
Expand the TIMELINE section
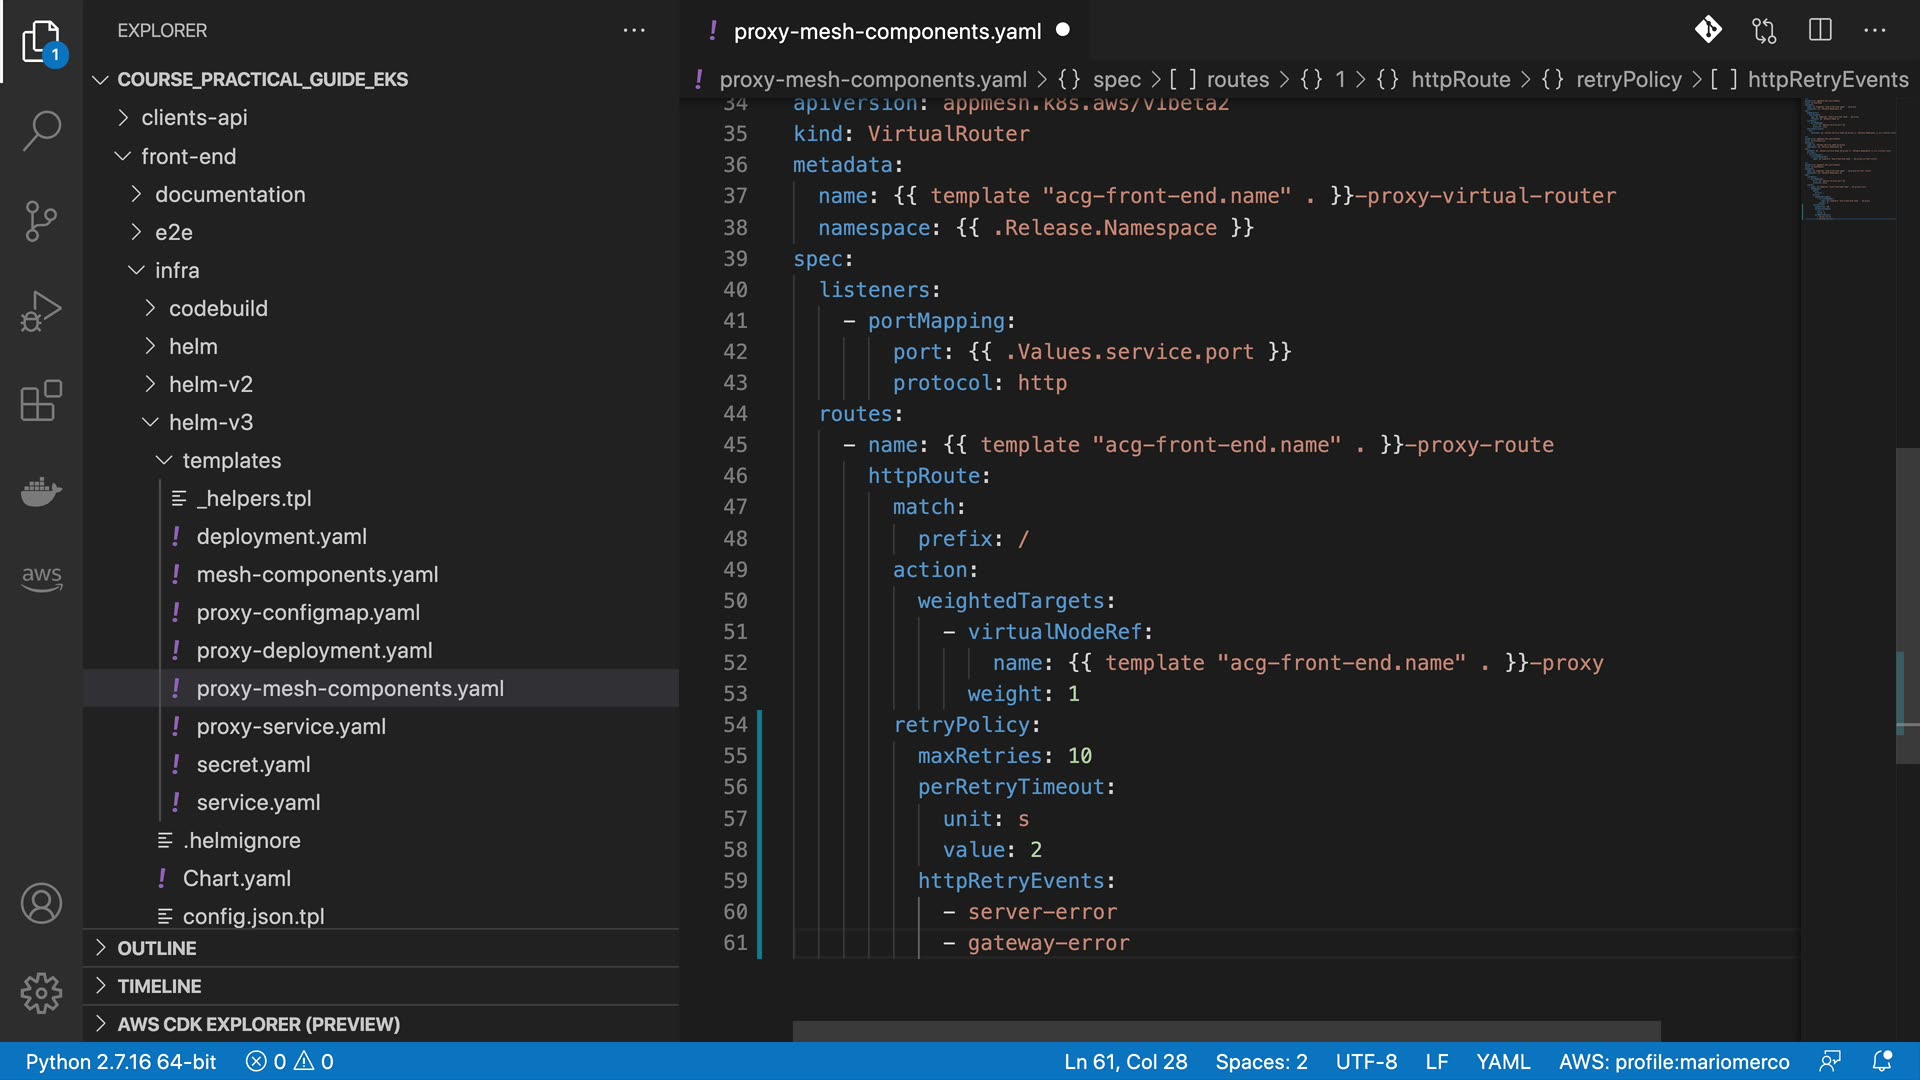point(159,986)
